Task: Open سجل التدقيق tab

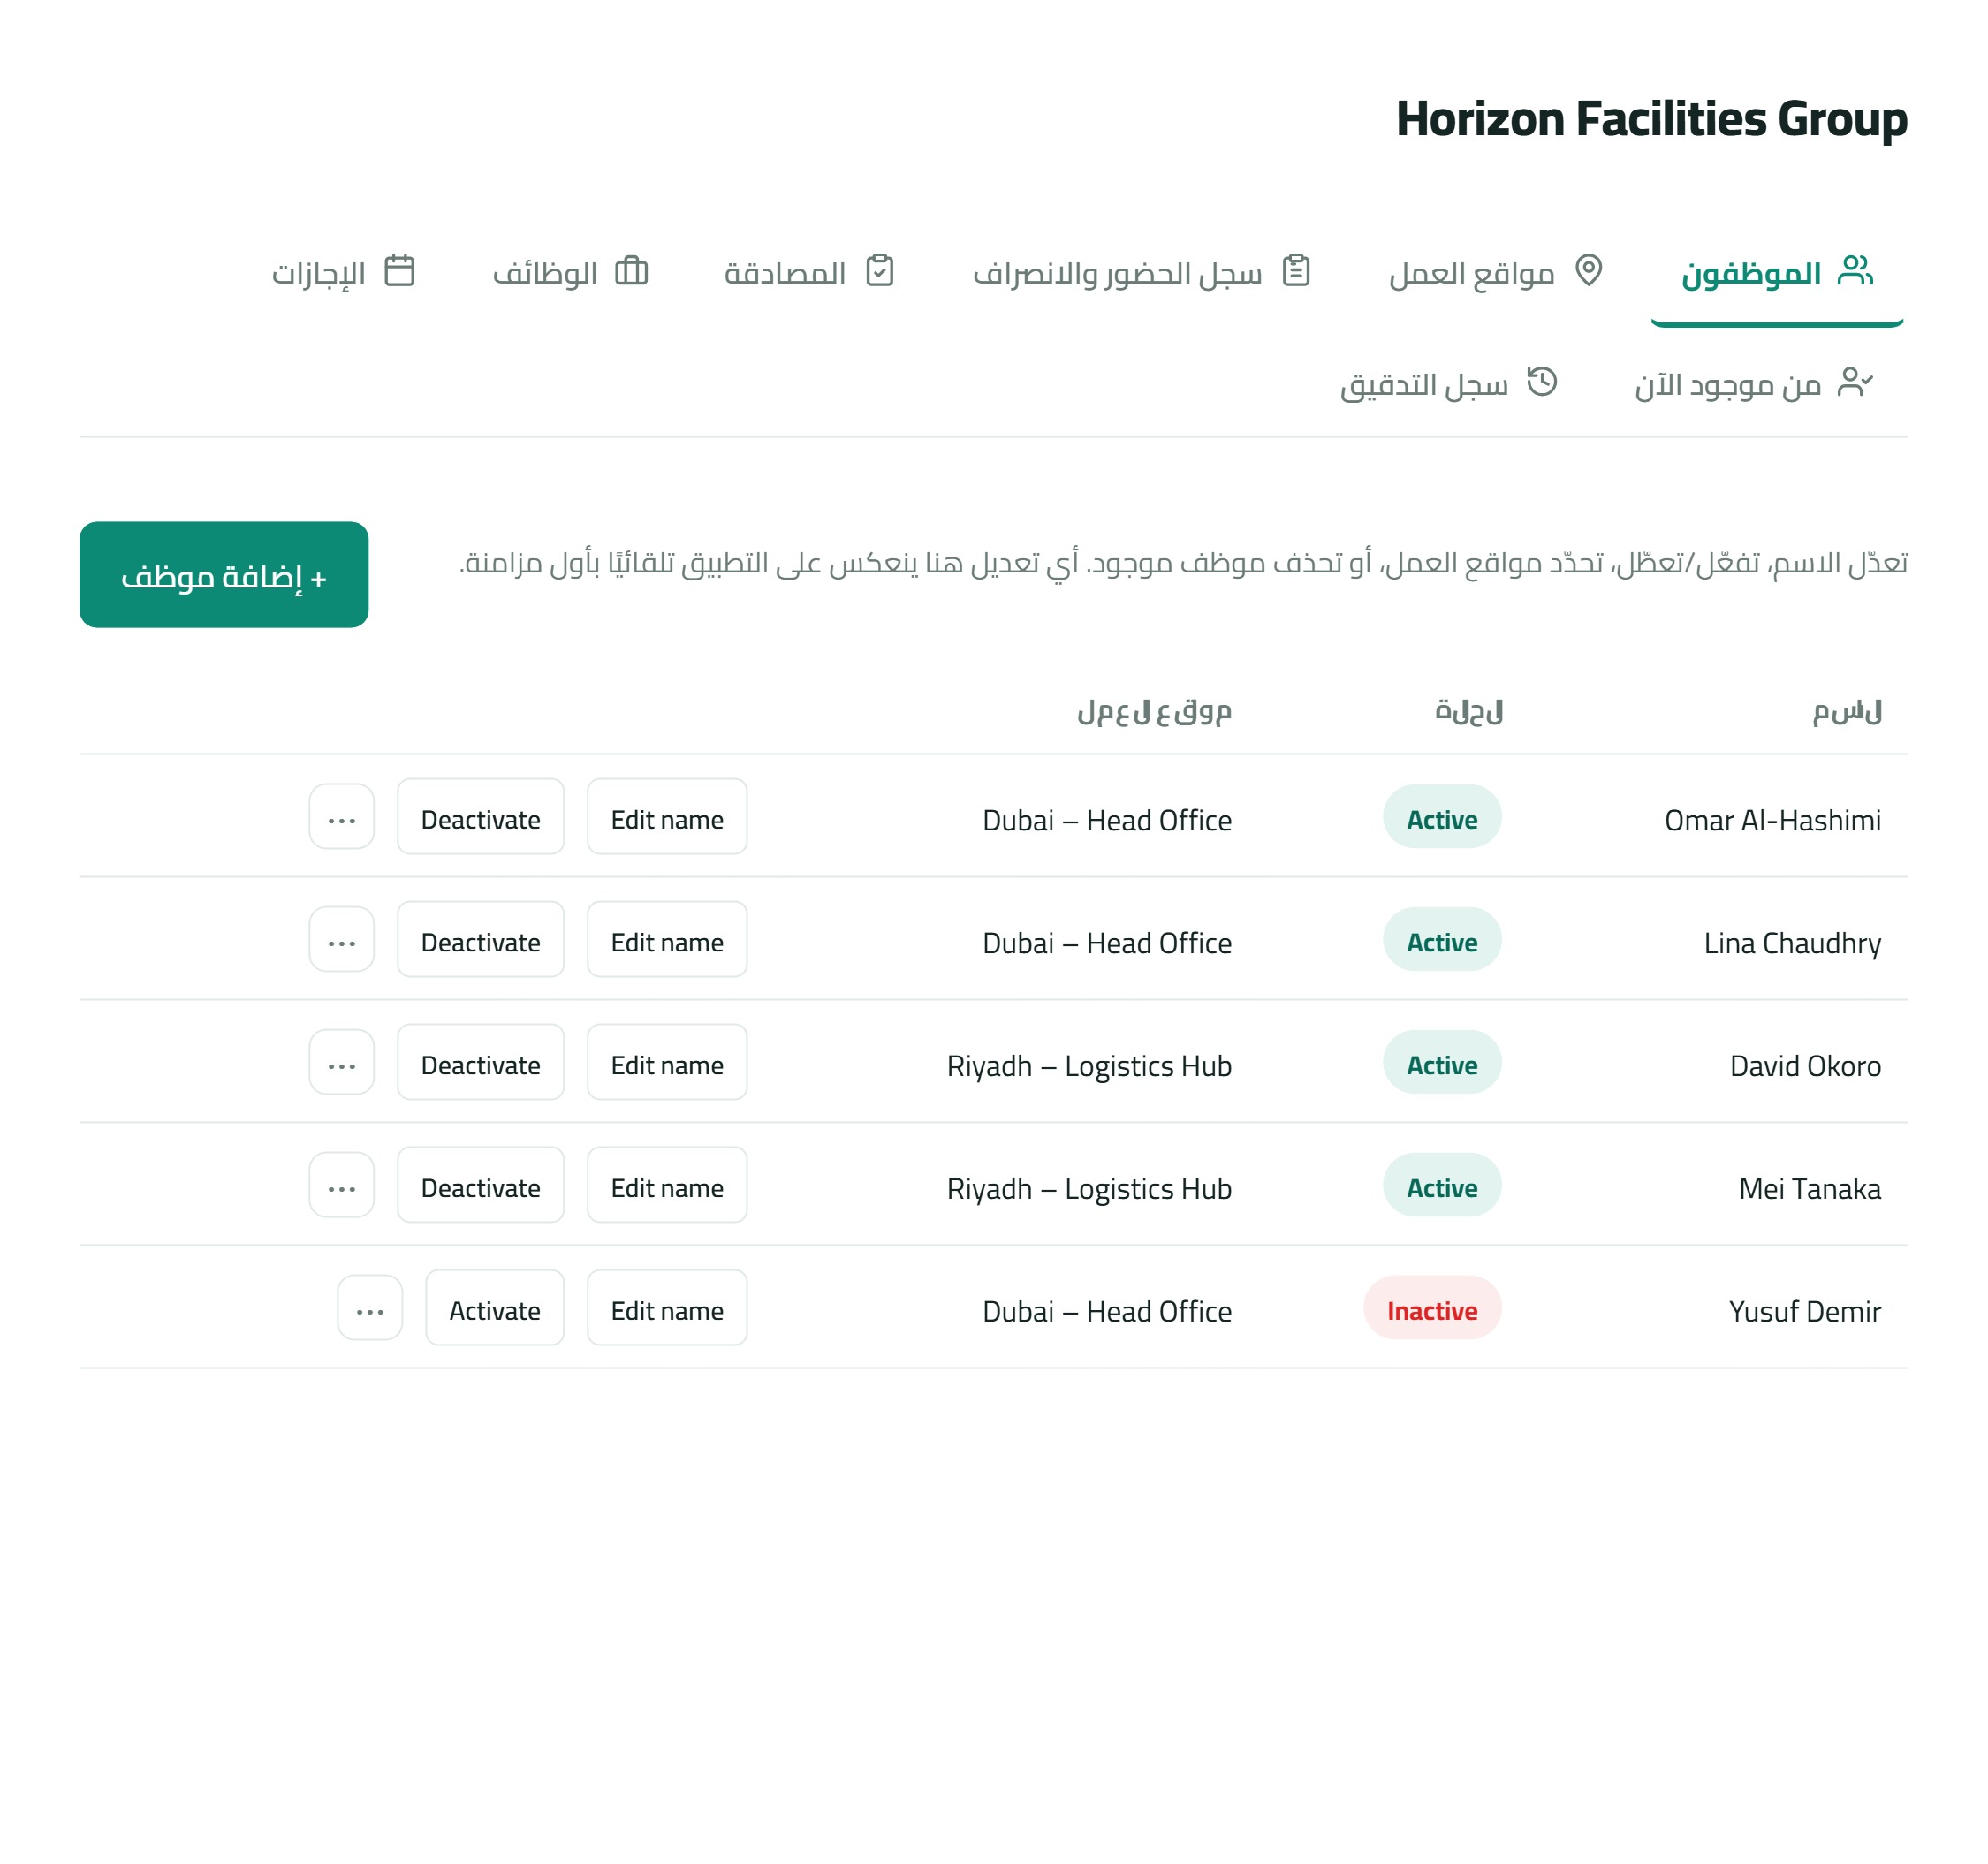Action: 1449,384
